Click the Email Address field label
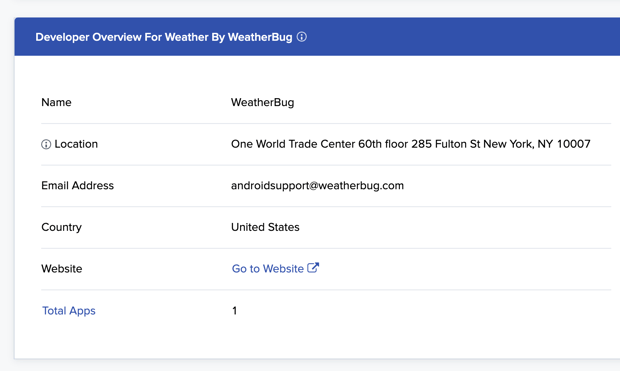This screenshot has width=620, height=371. pos(78,186)
